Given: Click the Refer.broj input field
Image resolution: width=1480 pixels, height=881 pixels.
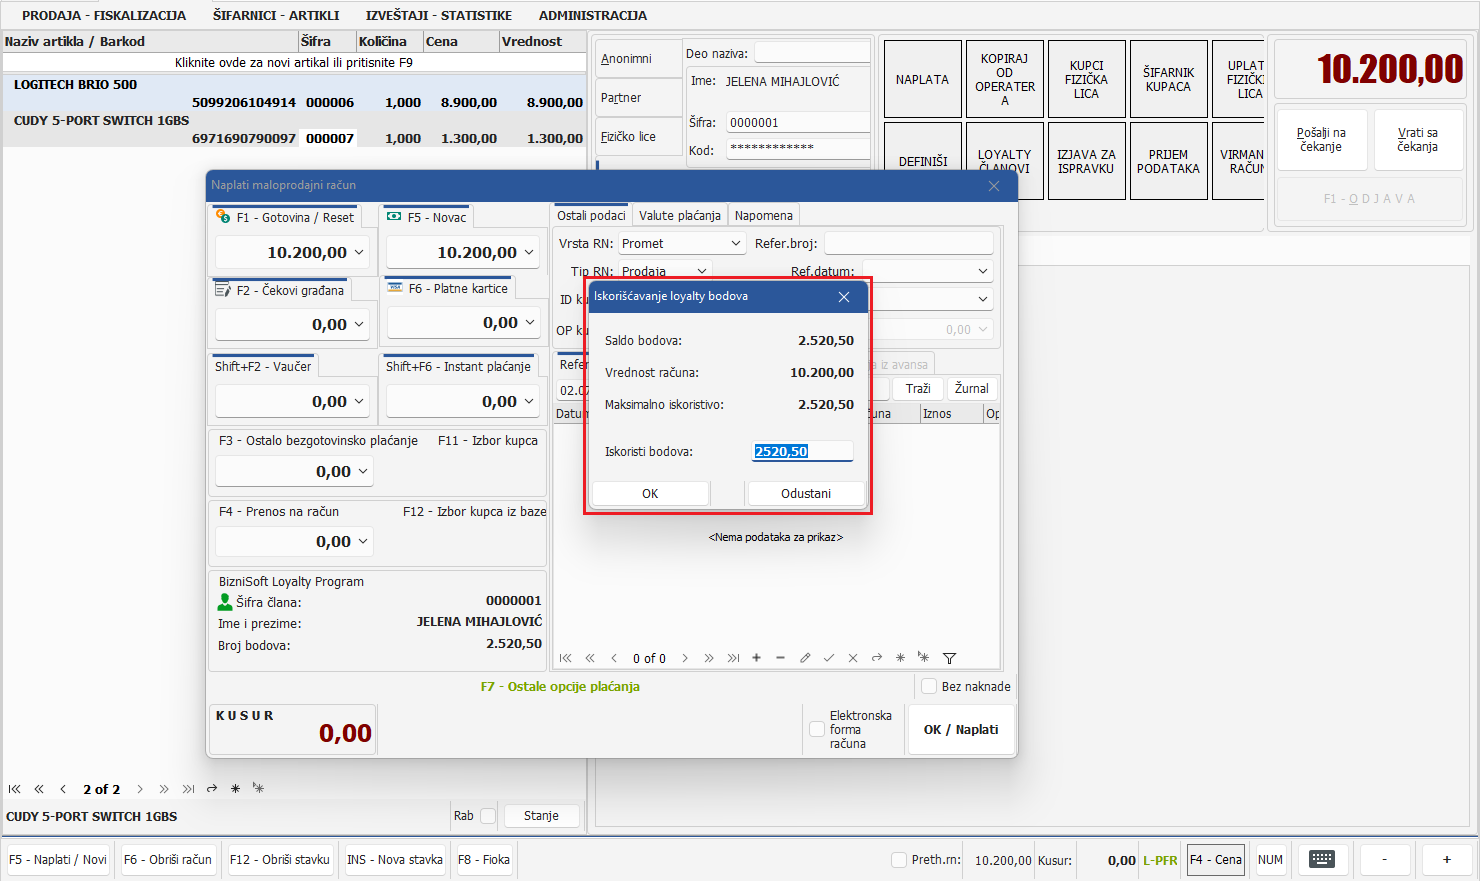Looking at the screenshot, I should point(909,243).
